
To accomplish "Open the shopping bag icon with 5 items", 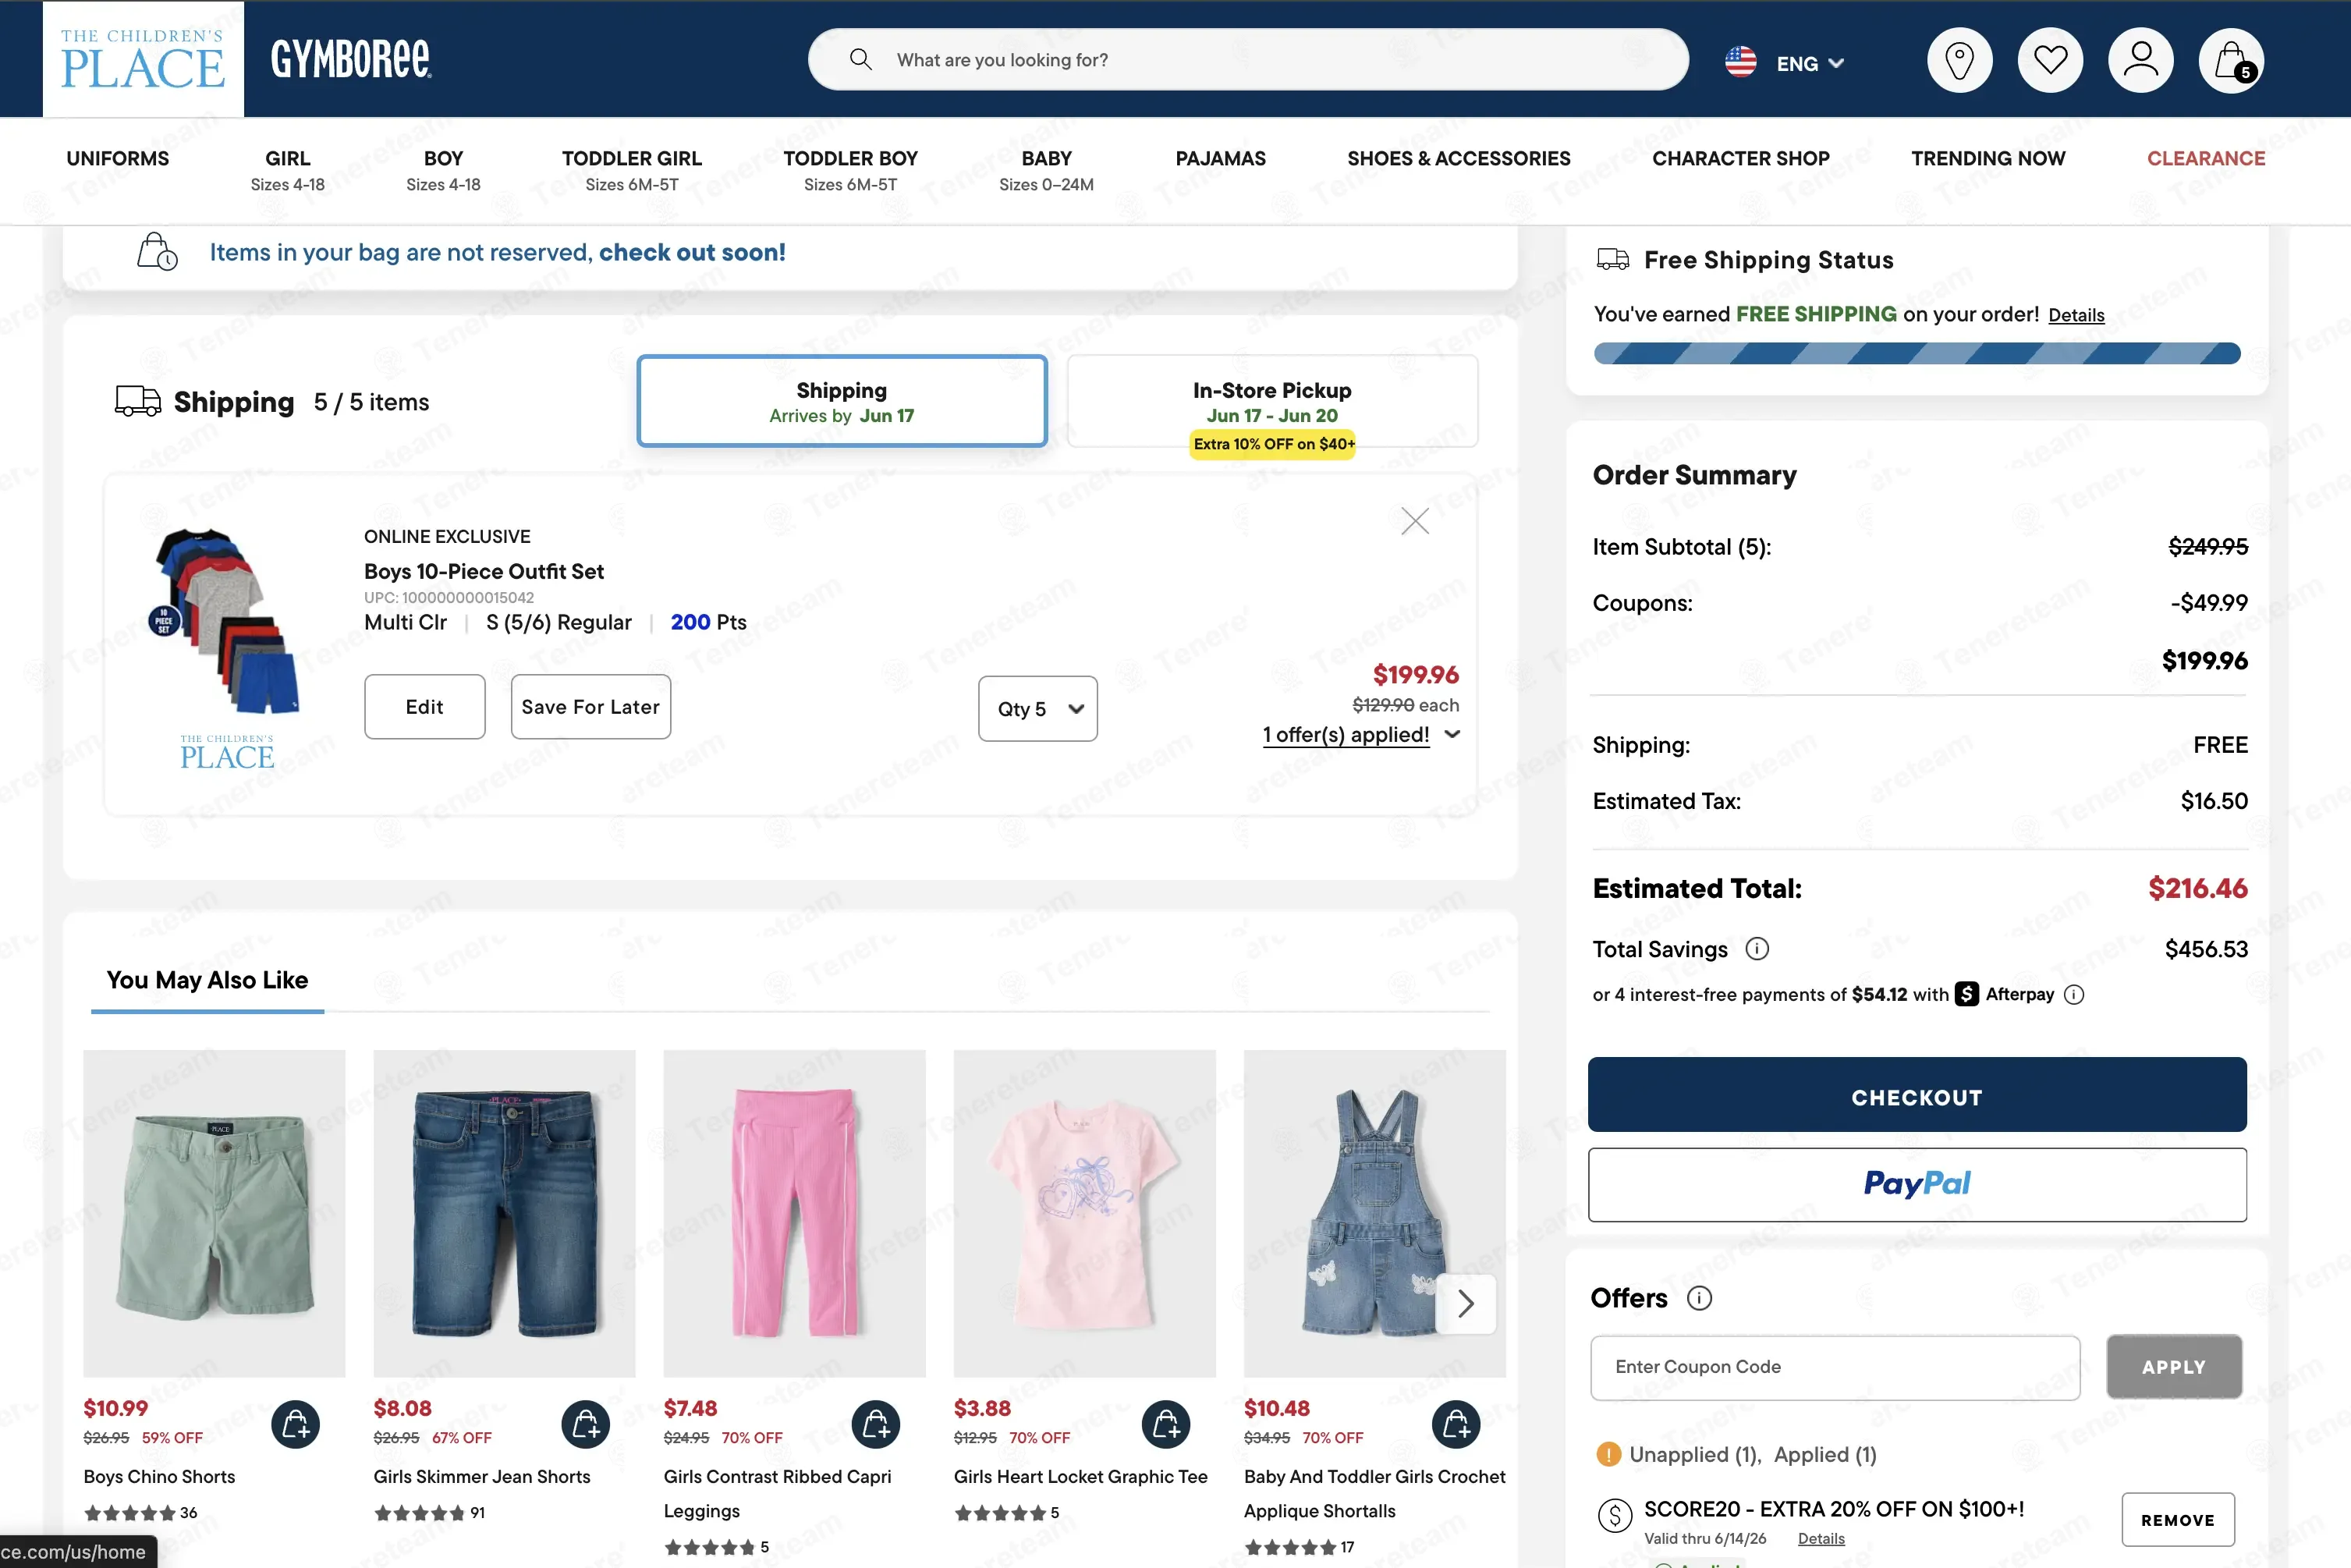I will click(2231, 61).
